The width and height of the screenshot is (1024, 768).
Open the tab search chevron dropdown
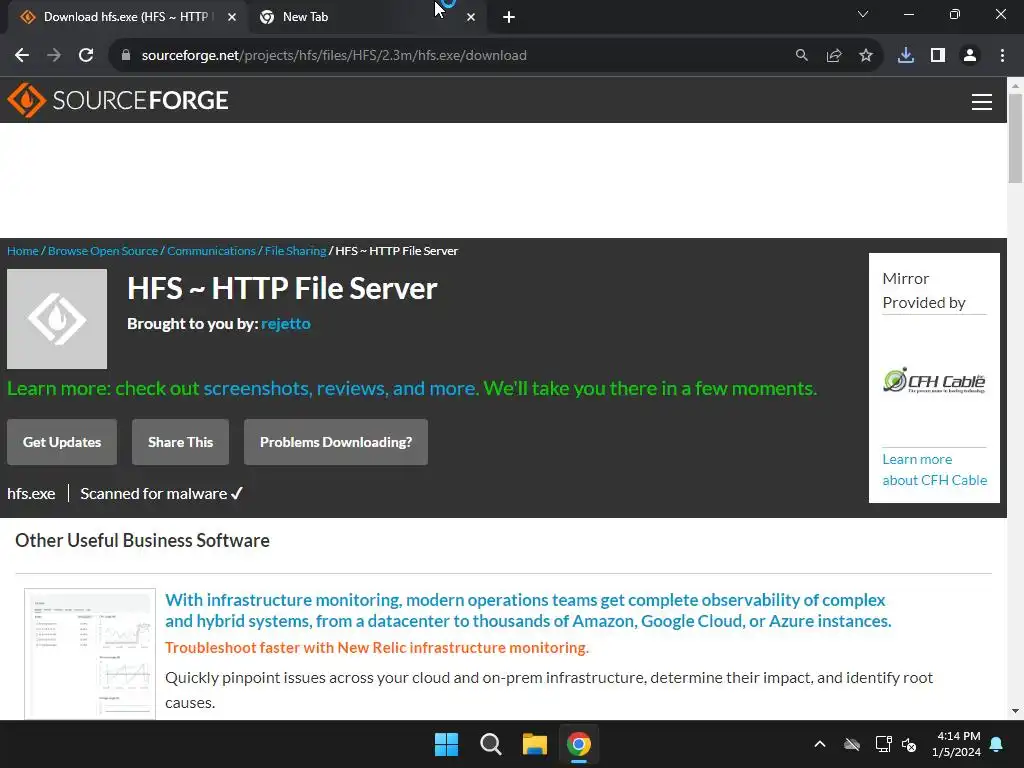coord(863,14)
